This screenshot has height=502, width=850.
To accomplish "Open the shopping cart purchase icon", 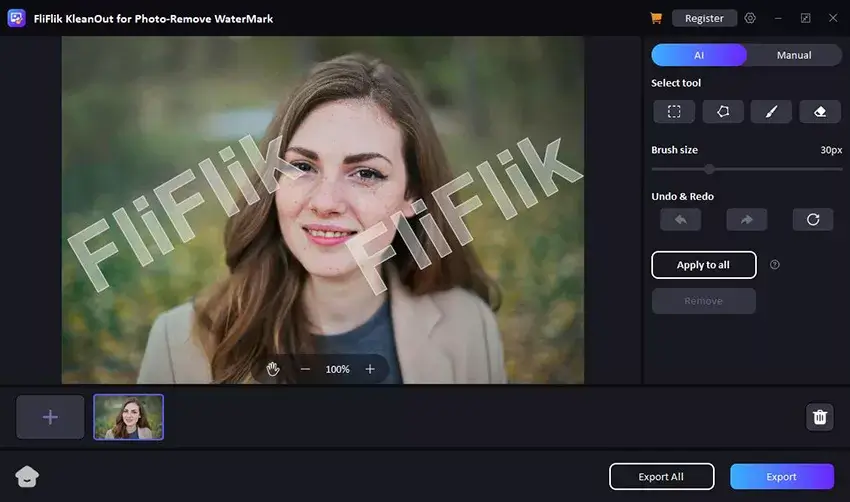I will [x=656, y=18].
